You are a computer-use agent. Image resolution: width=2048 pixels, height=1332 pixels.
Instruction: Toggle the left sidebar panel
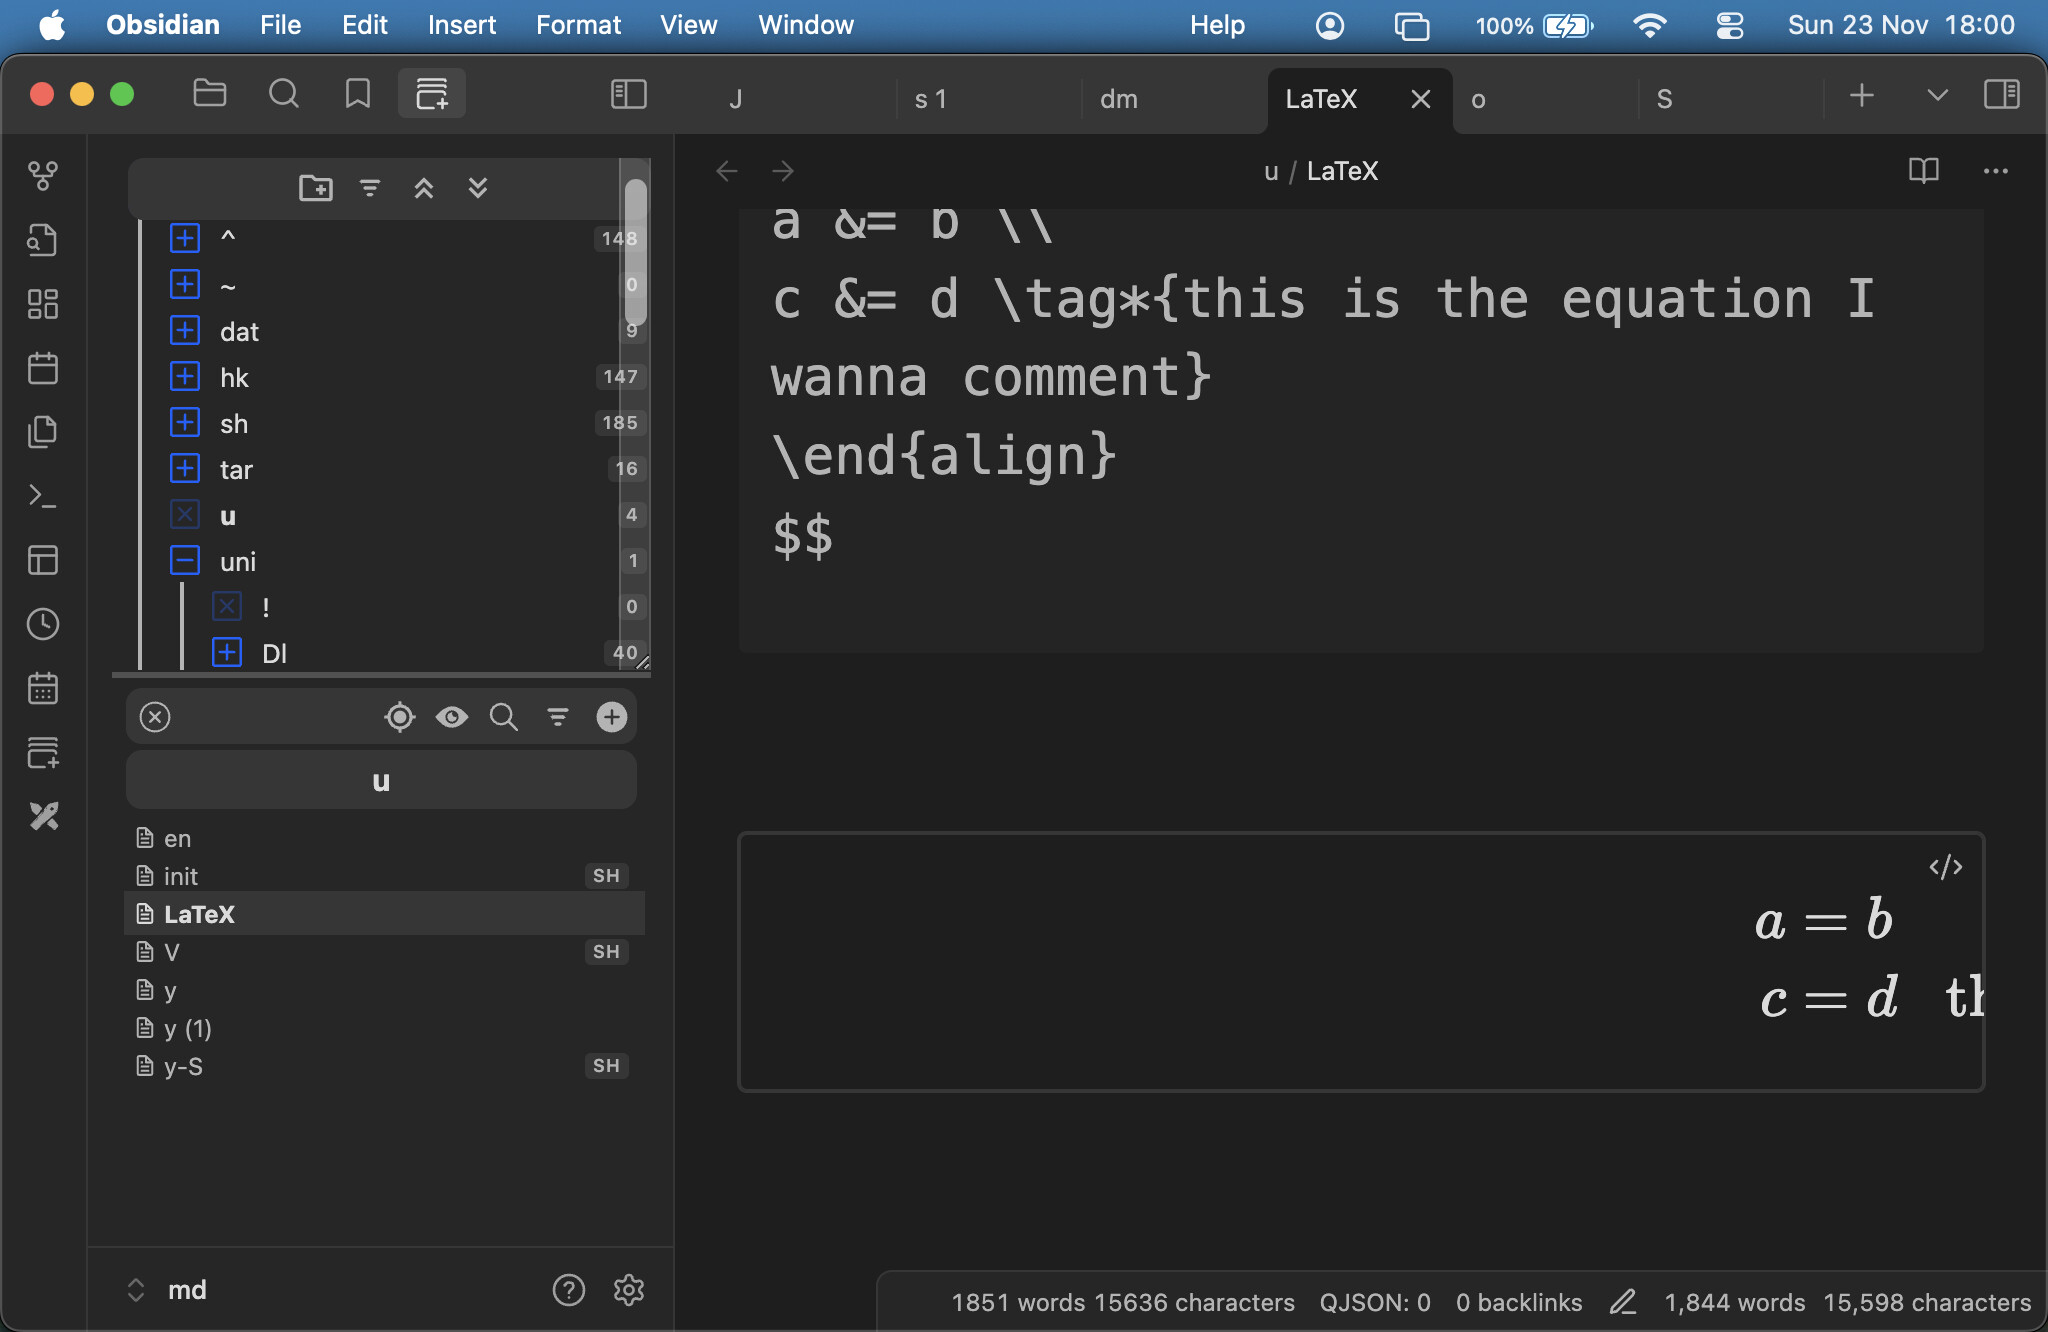click(x=629, y=94)
